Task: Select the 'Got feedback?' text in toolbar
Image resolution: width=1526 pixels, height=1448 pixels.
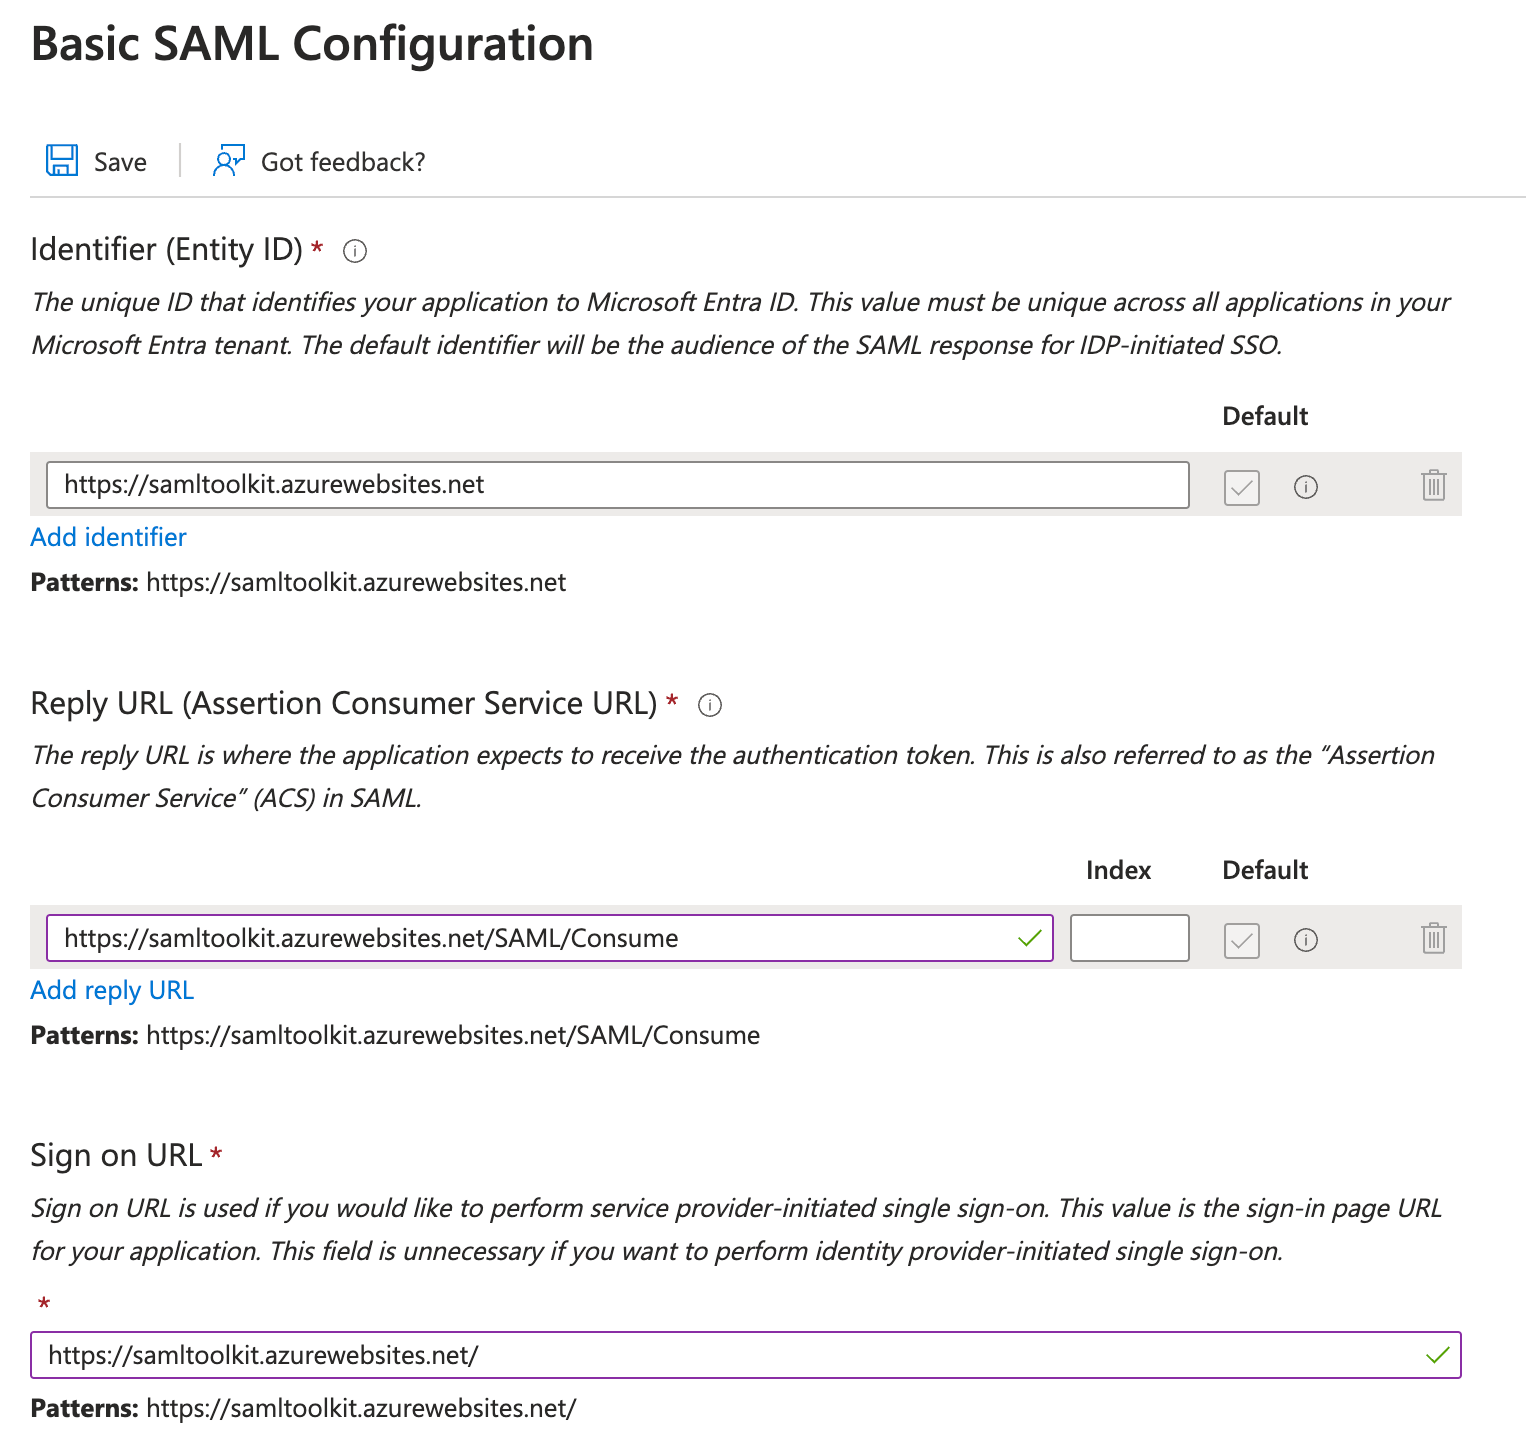Action: pos(343,162)
